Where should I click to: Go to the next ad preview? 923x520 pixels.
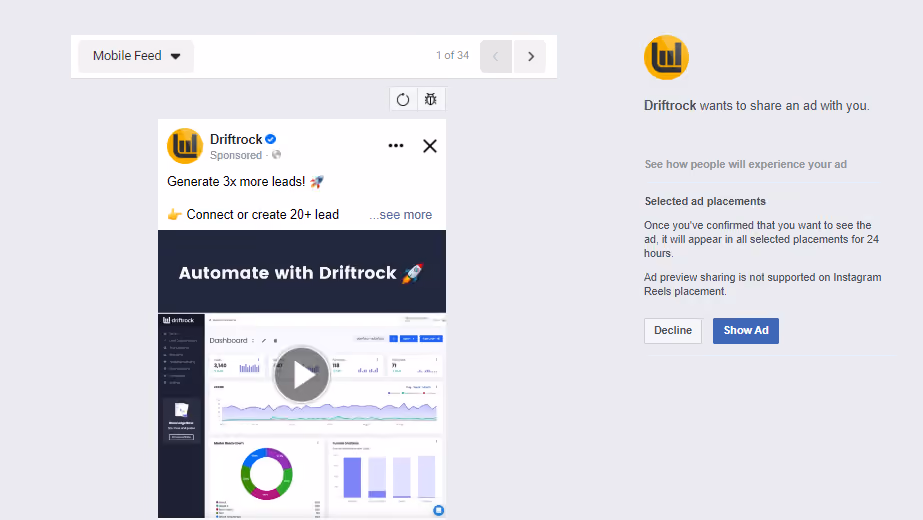click(530, 57)
